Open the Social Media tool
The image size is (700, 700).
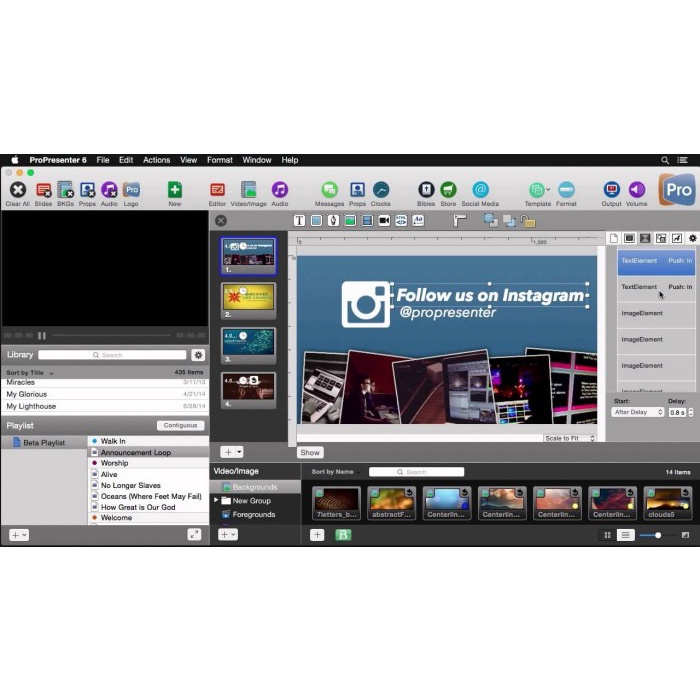coord(480,190)
